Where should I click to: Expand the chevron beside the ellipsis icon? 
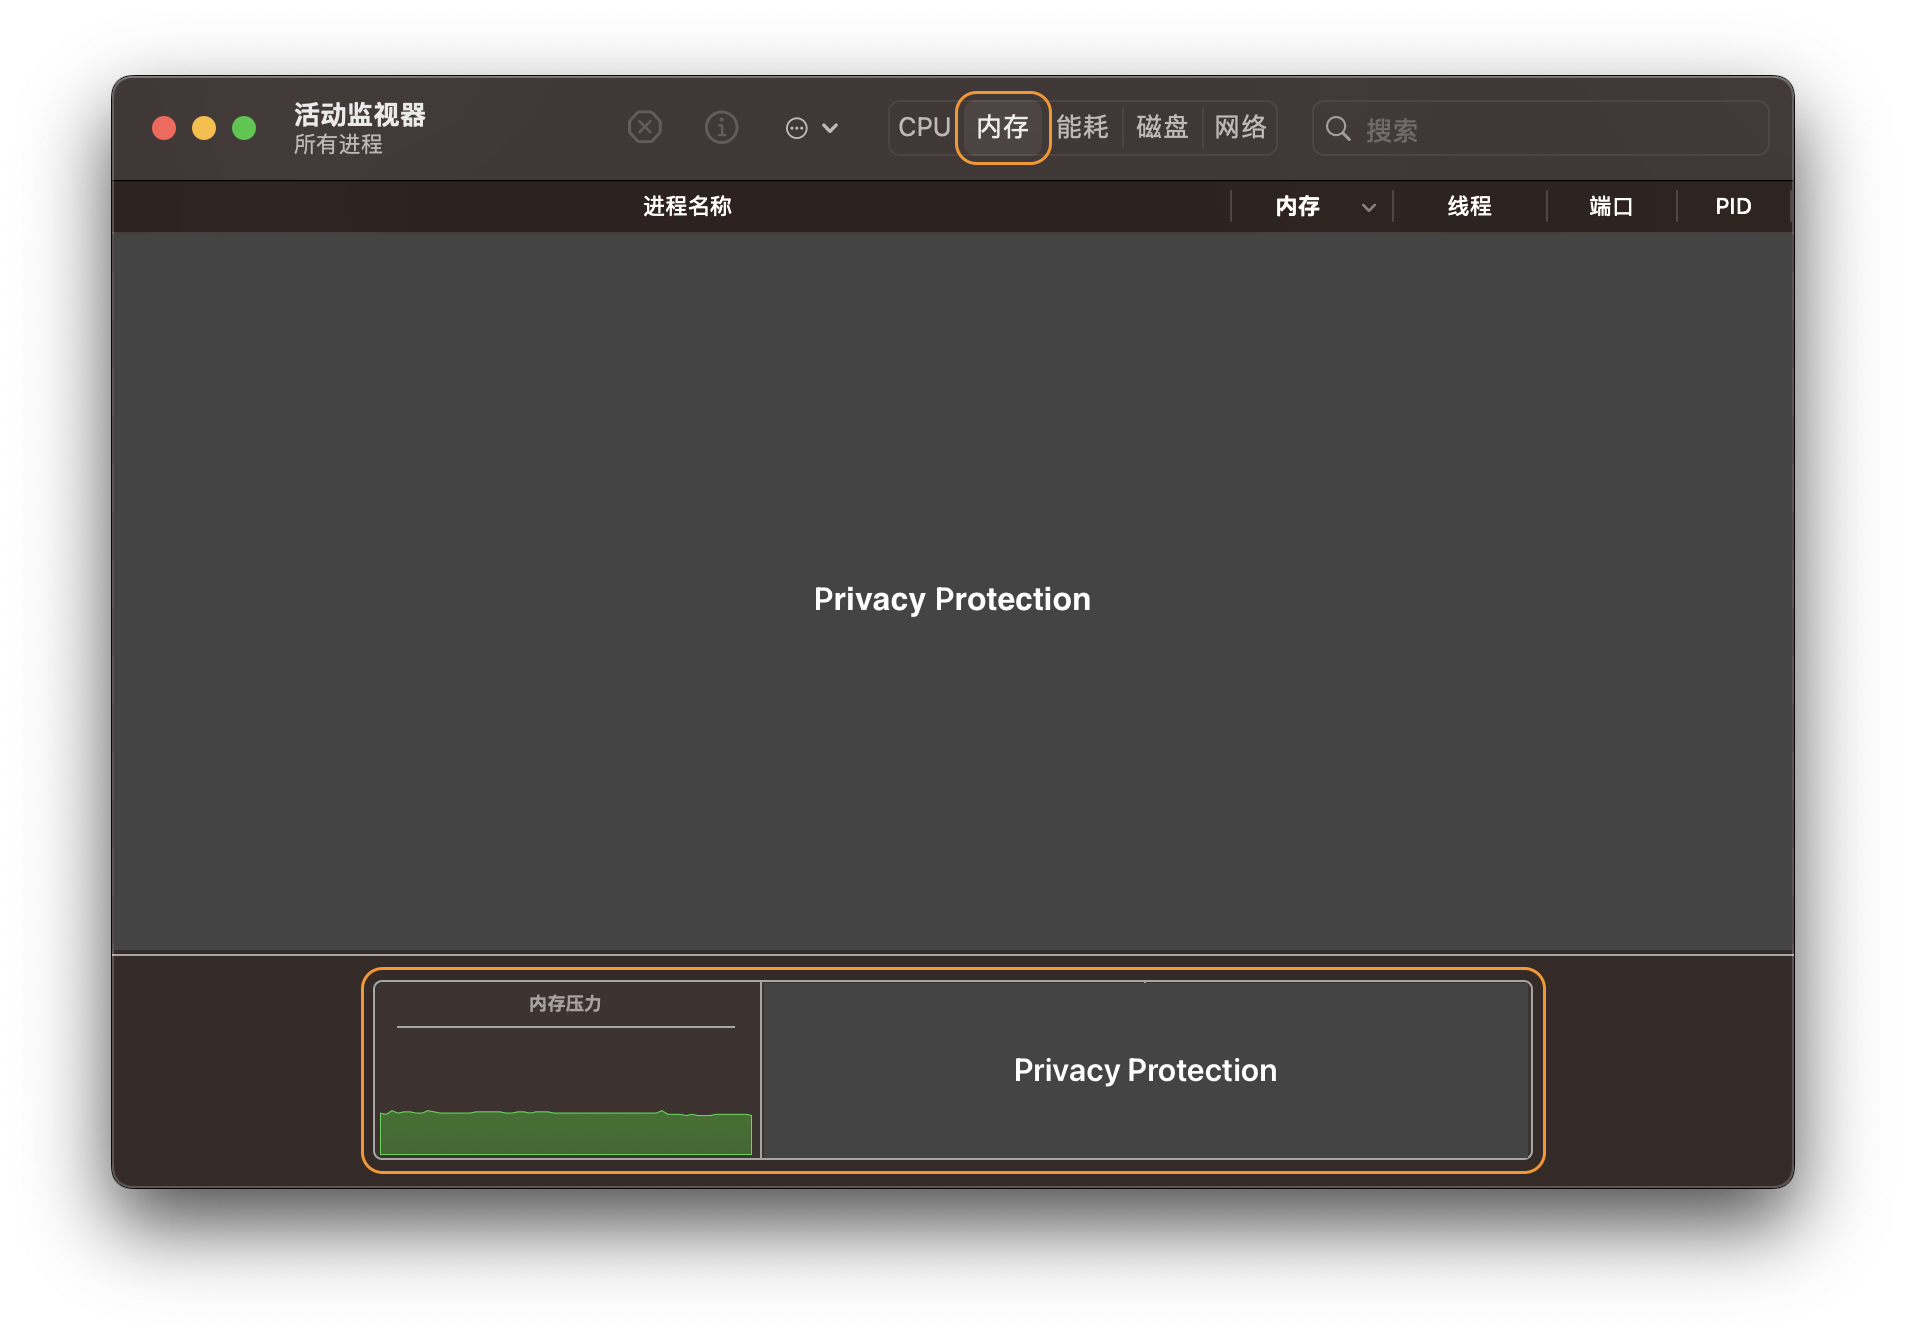[x=830, y=128]
